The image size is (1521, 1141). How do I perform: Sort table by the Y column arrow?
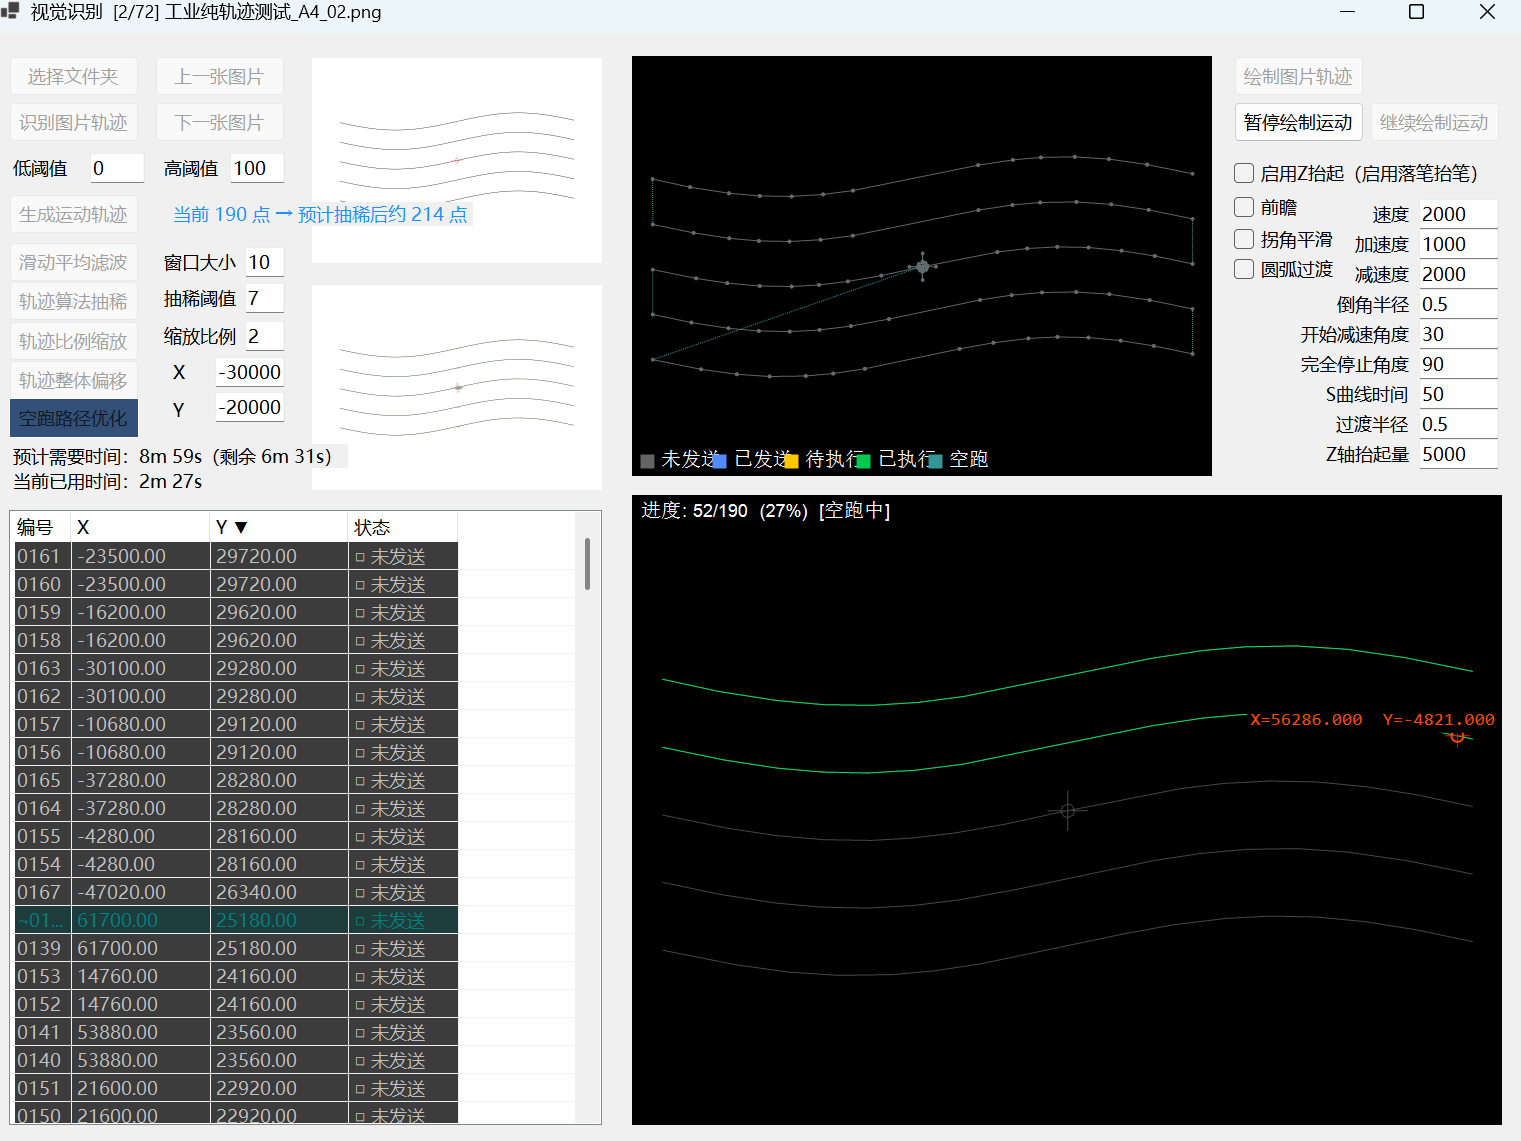[x=241, y=527]
